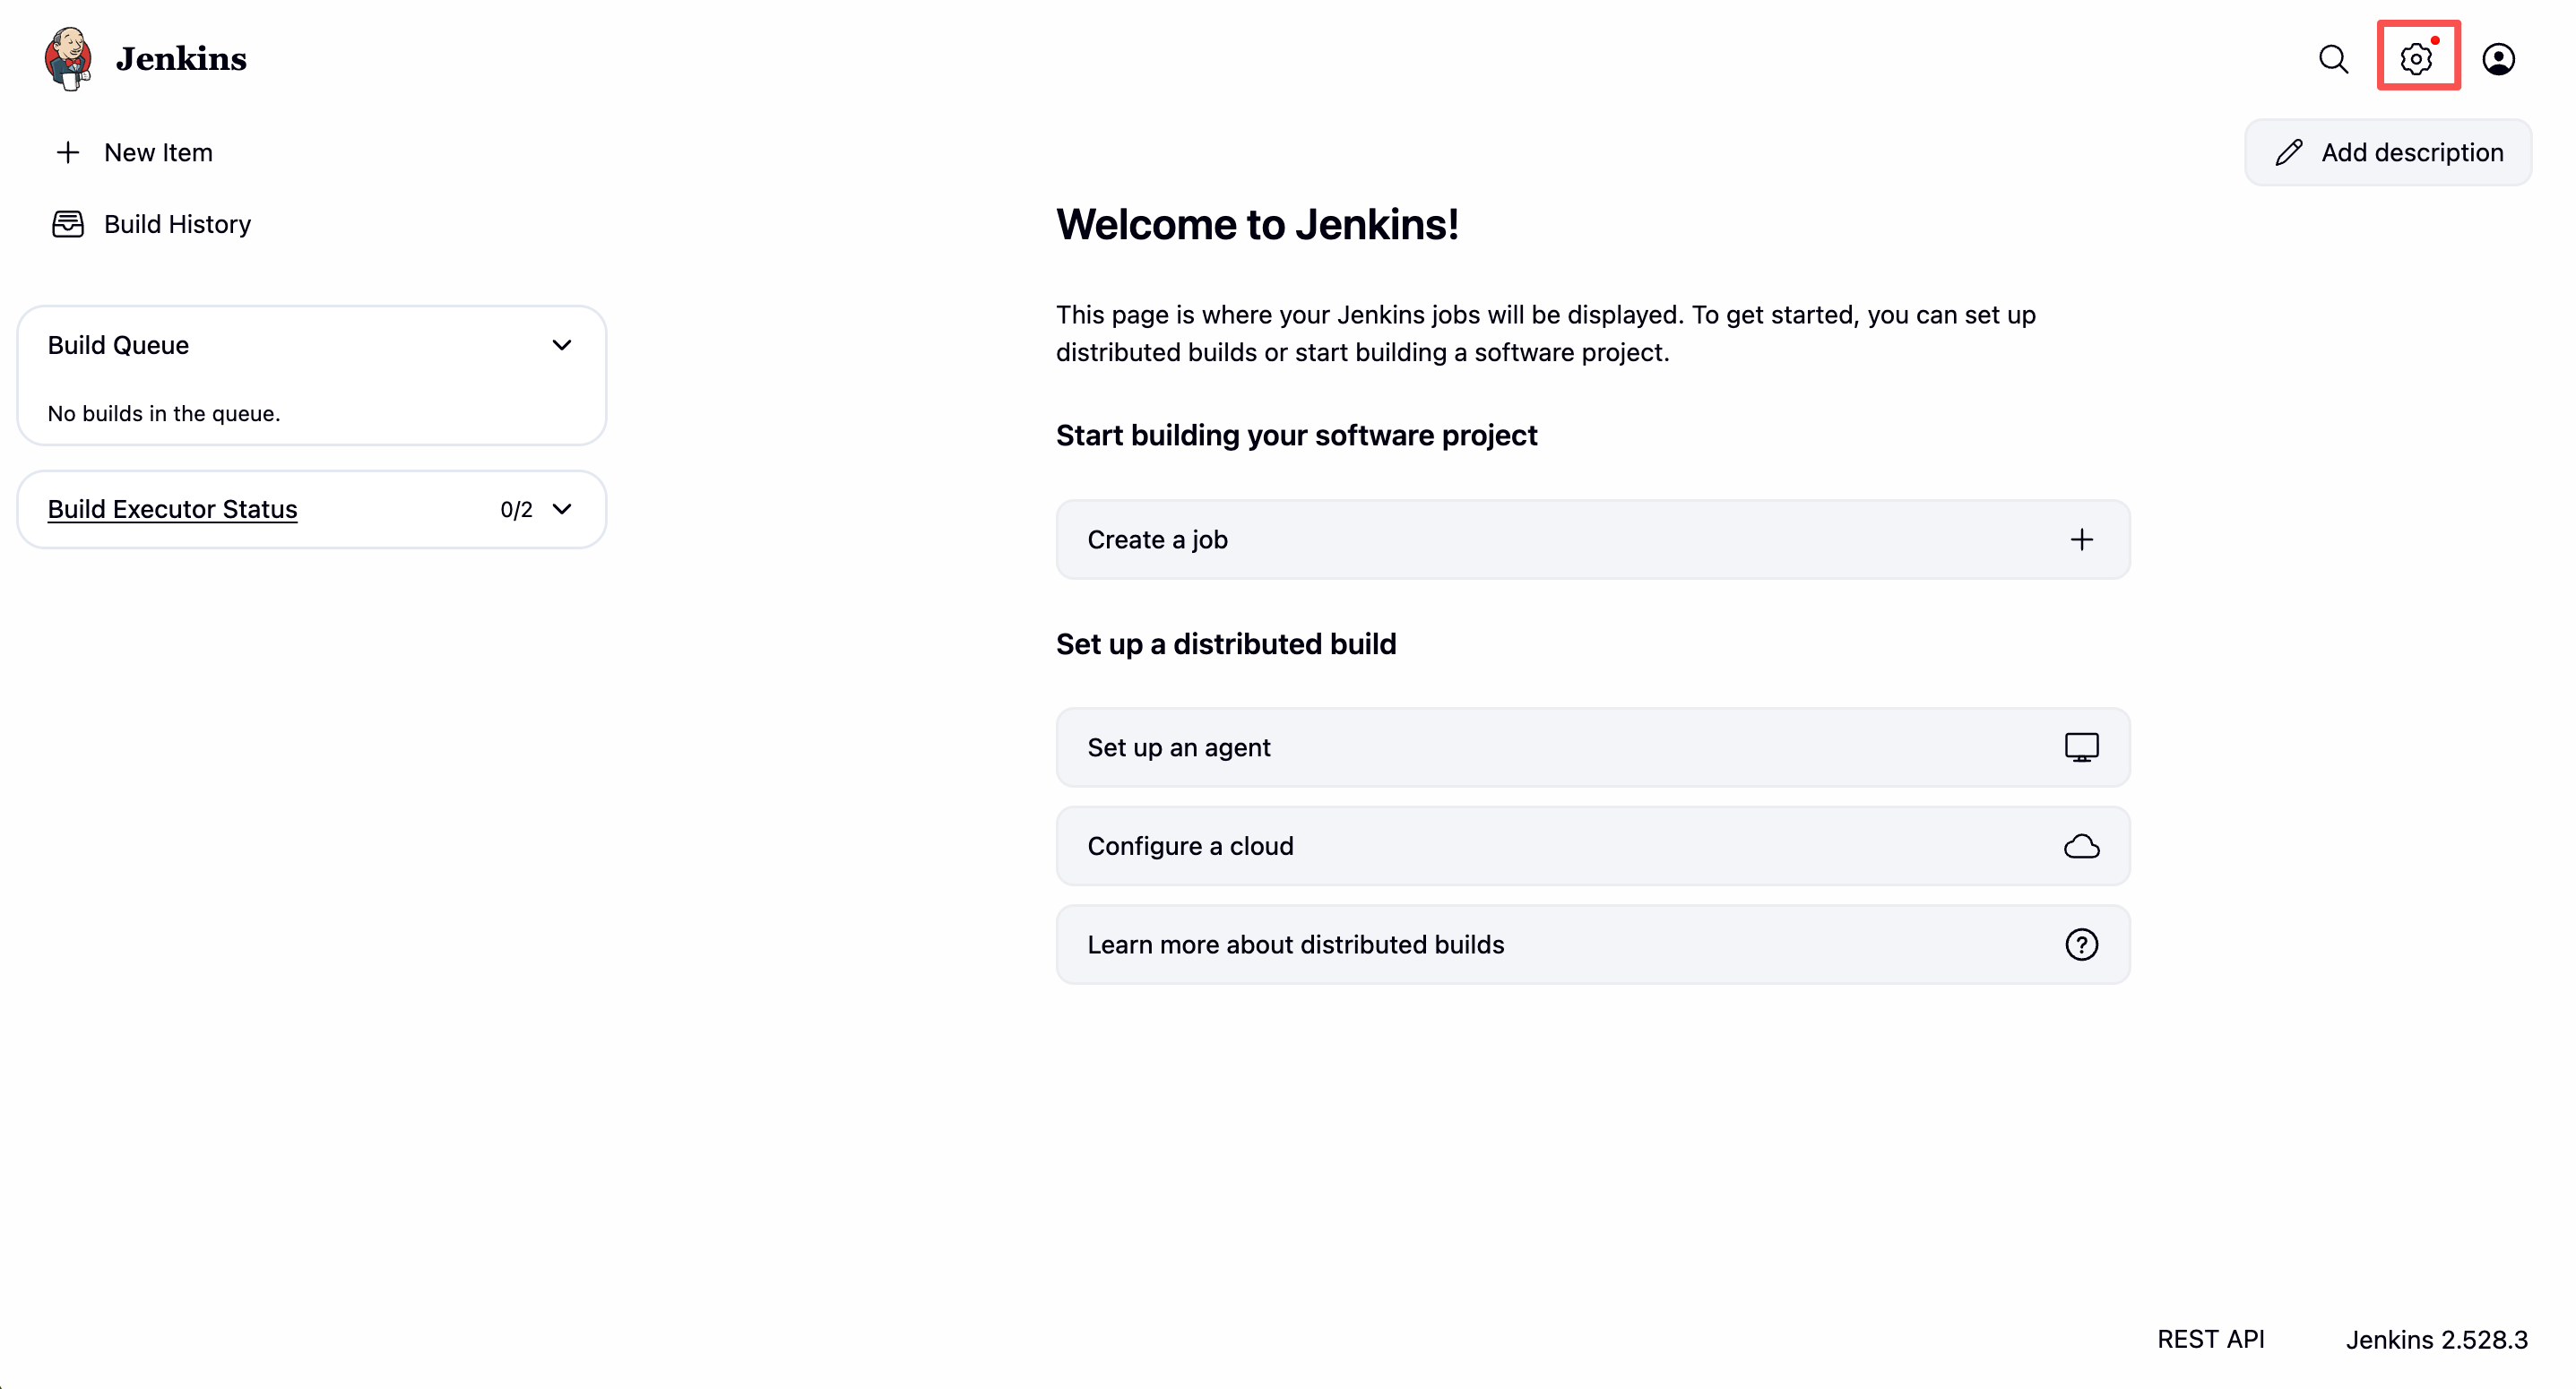Open Manage Jenkins gear icon
This screenshot has height=1389, width=2576.
click(x=2416, y=59)
